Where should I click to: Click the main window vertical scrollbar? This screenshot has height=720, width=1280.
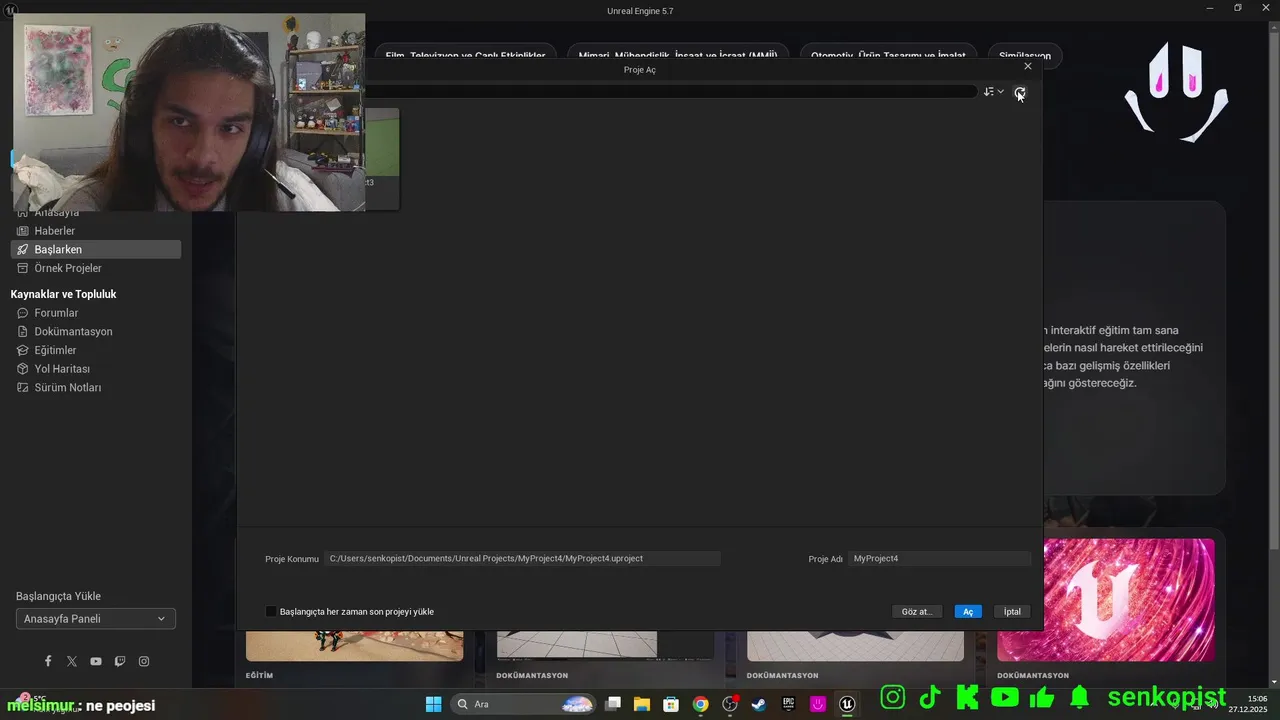[1273, 290]
